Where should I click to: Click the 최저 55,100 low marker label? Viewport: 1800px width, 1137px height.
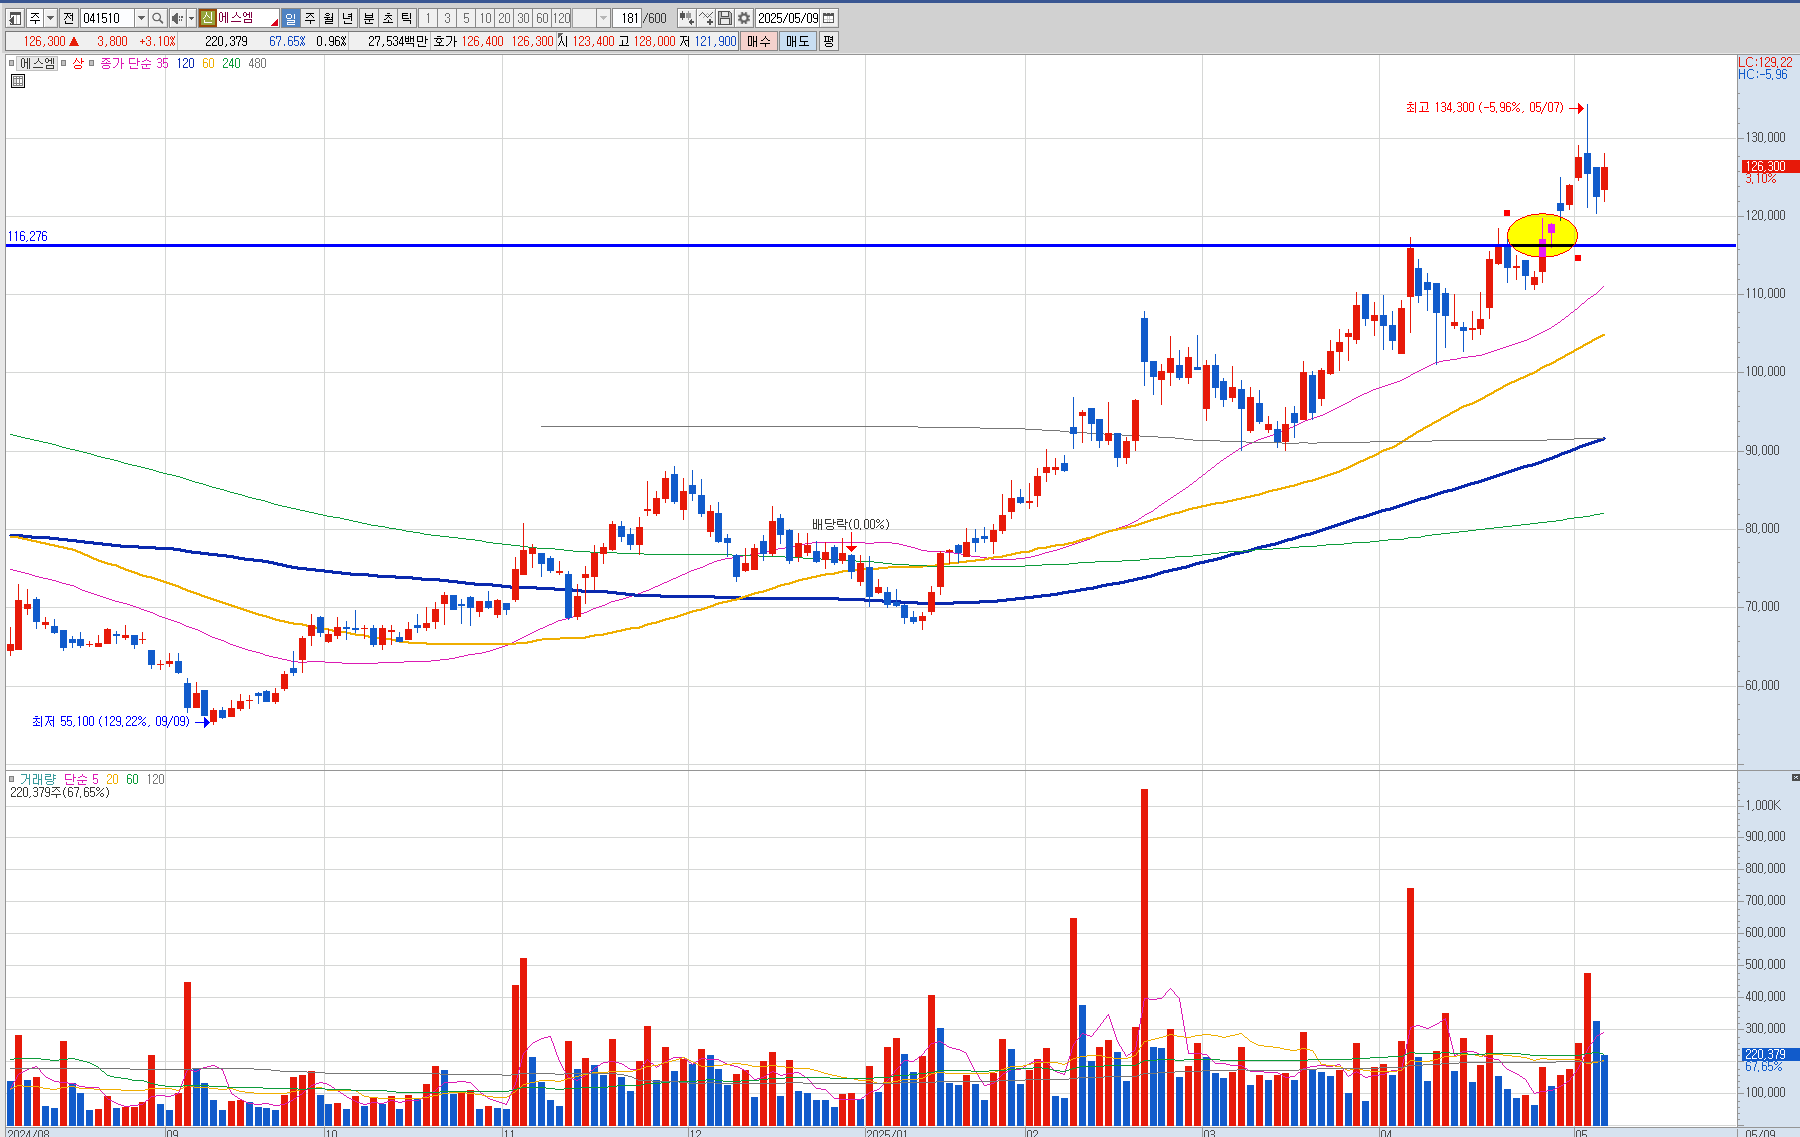[111, 721]
